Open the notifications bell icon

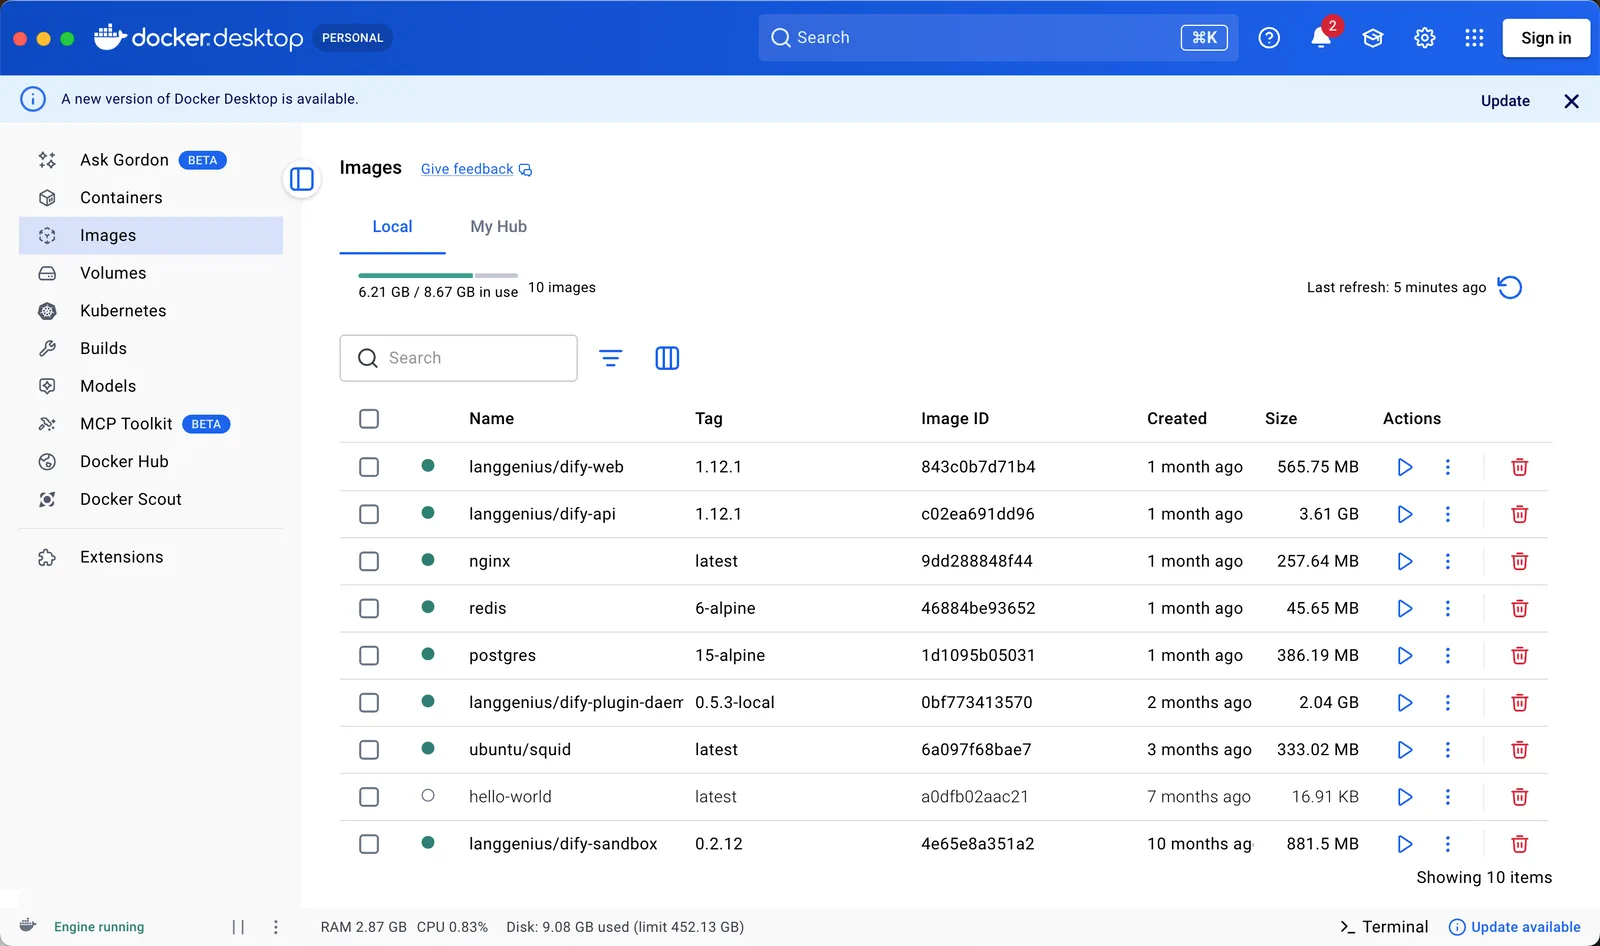1321,38
